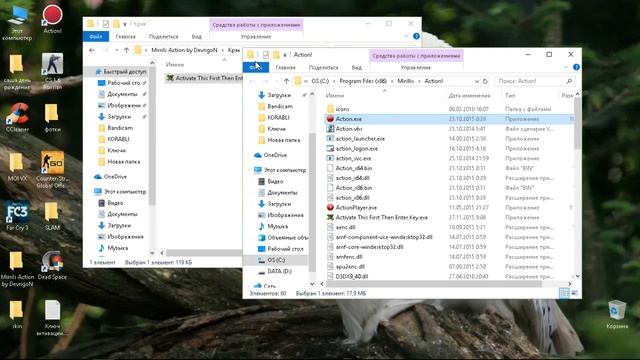640x360 pixels.
Task: Launch Counter-Strike Global Offensive shortcut
Action: point(52,169)
